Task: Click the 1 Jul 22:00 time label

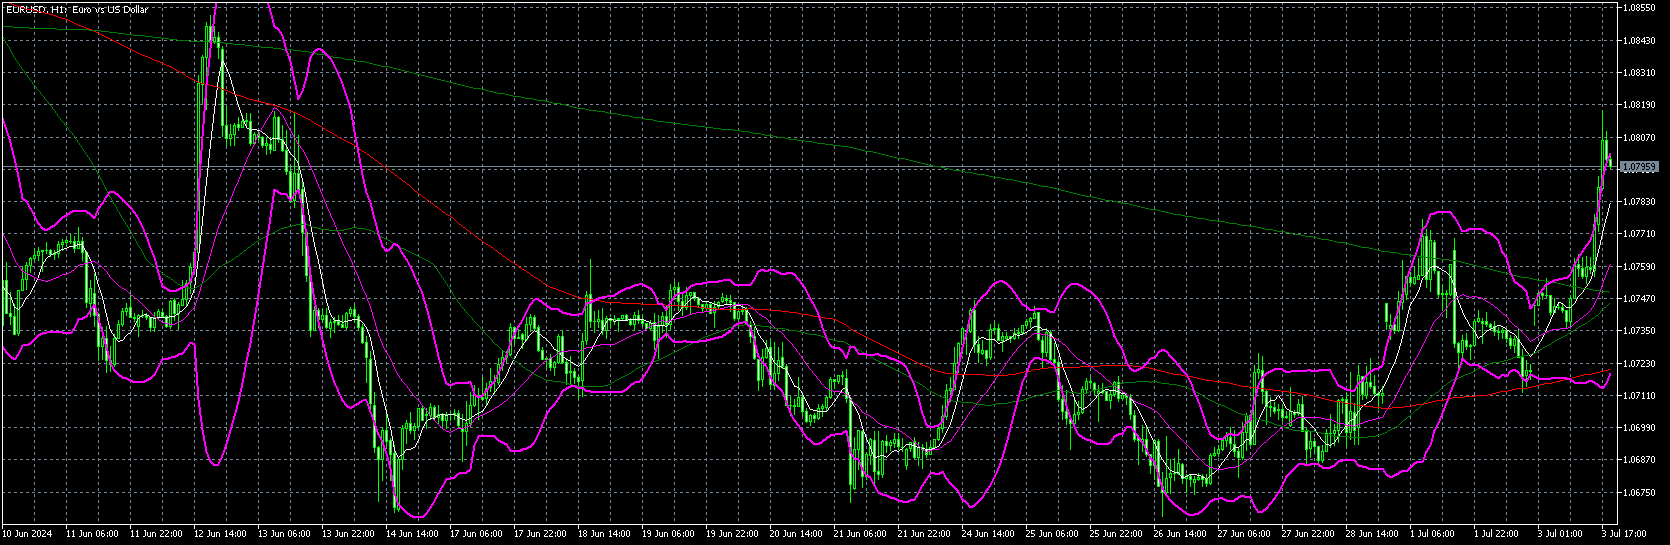Action: click(1498, 536)
